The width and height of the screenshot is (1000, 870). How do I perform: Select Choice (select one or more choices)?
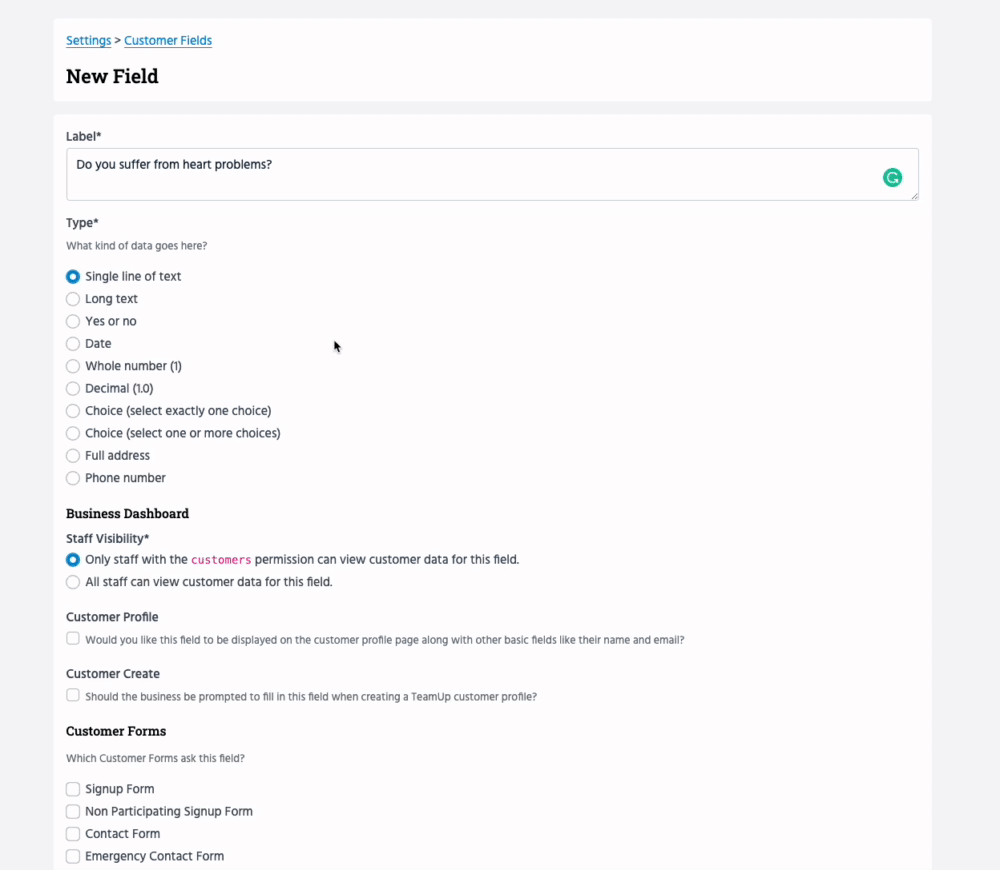click(x=73, y=434)
